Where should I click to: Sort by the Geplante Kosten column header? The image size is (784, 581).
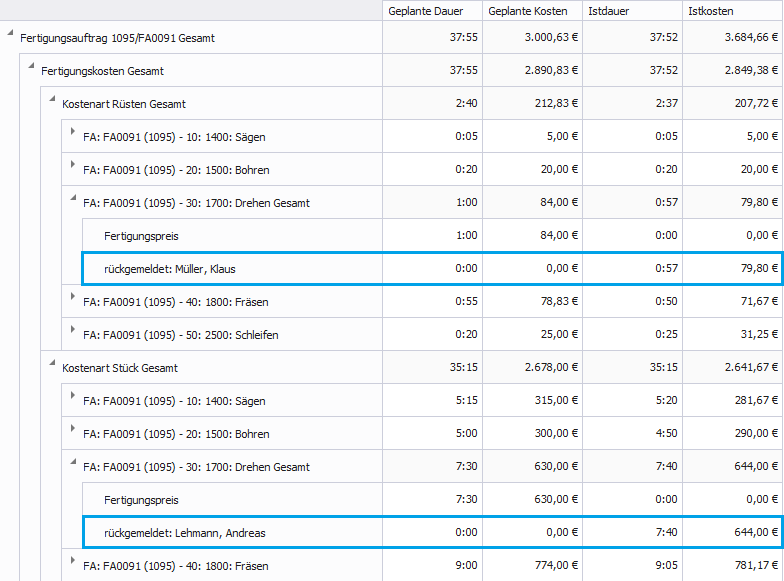pos(528,11)
